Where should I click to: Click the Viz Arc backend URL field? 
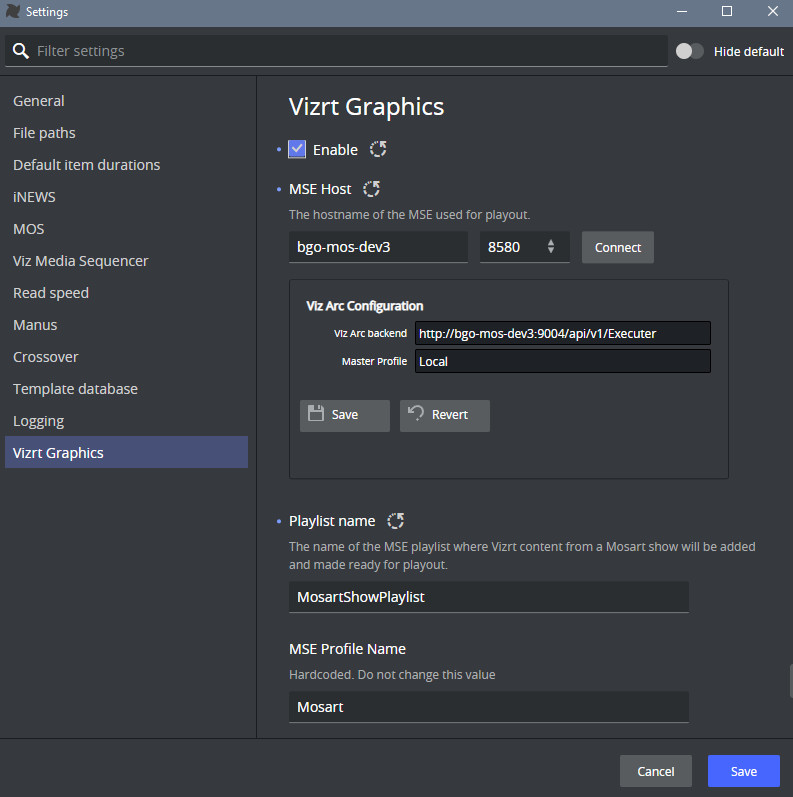pos(562,333)
